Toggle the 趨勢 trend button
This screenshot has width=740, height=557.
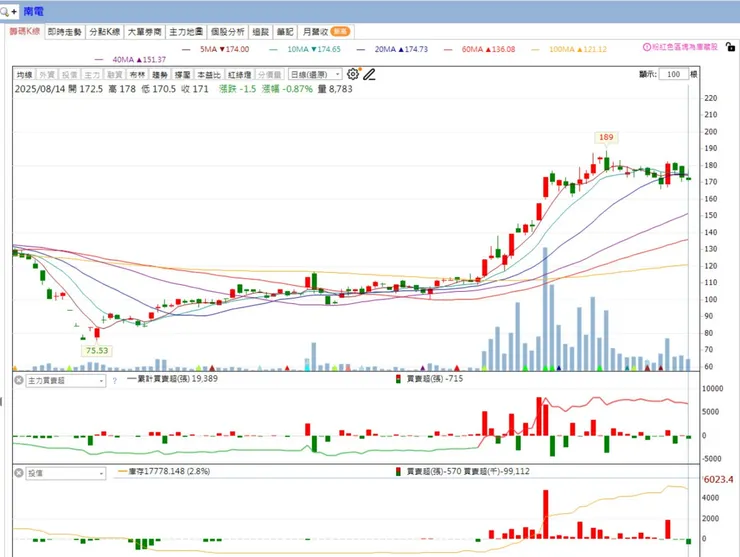pyautogui.click(x=160, y=75)
